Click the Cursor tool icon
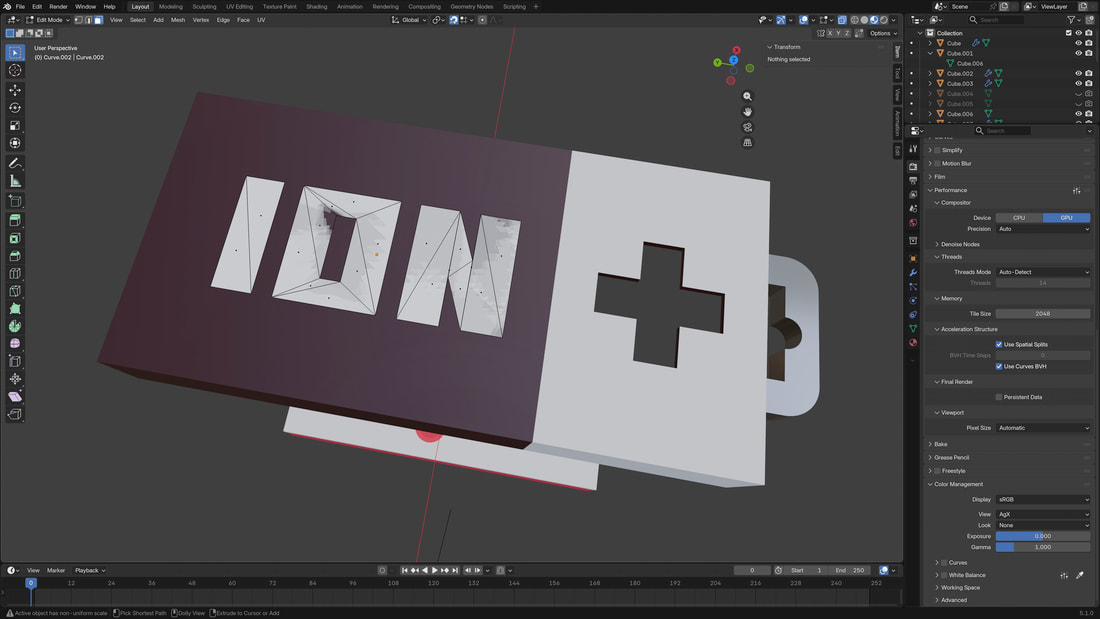The width and height of the screenshot is (1100, 619). (x=15, y=71)
